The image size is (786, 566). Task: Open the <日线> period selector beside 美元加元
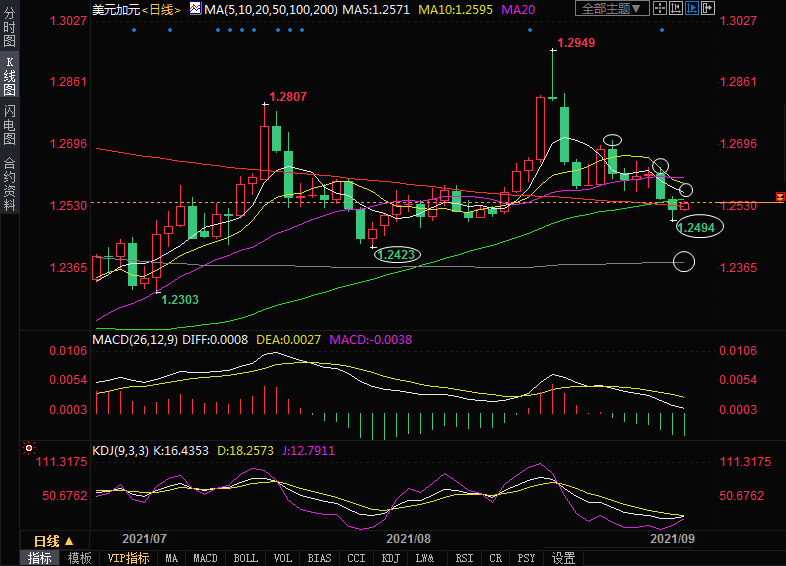pos(160,9)
